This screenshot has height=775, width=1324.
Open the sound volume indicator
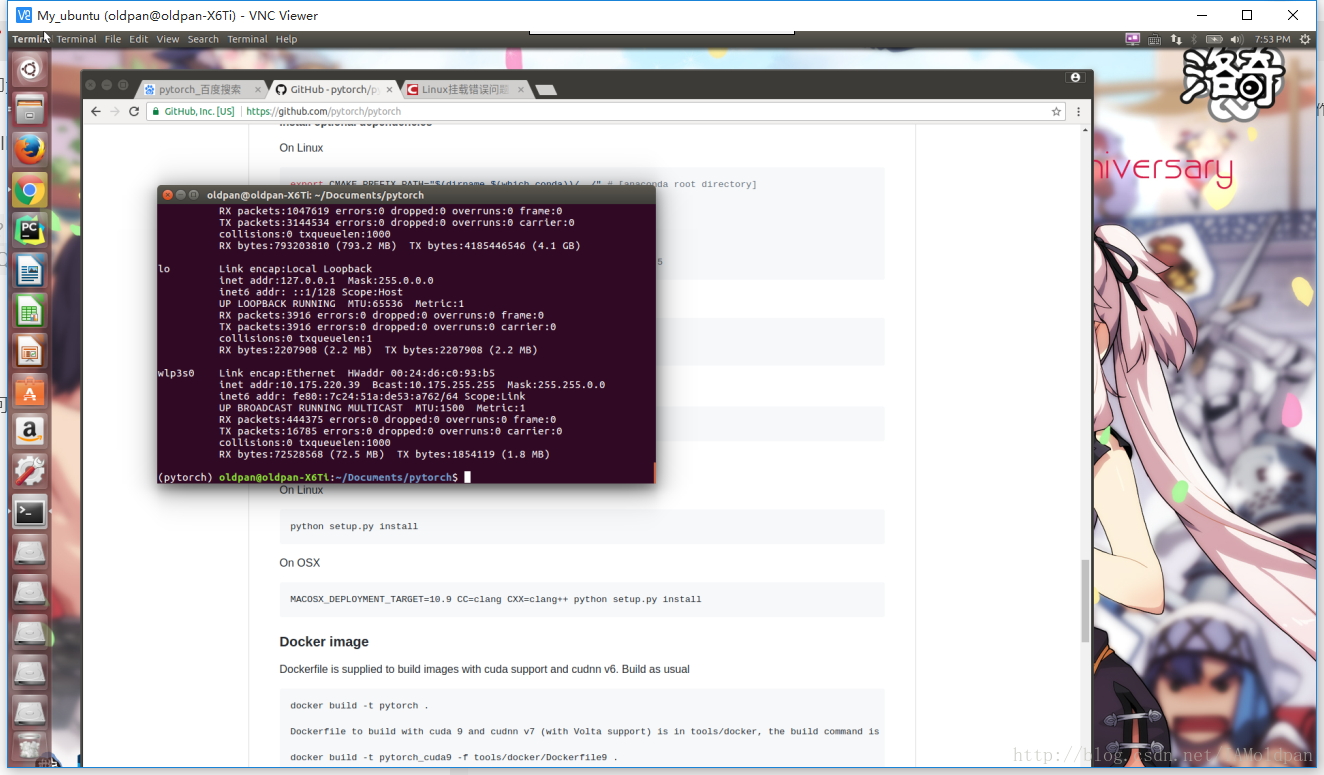click(1239, 39)
